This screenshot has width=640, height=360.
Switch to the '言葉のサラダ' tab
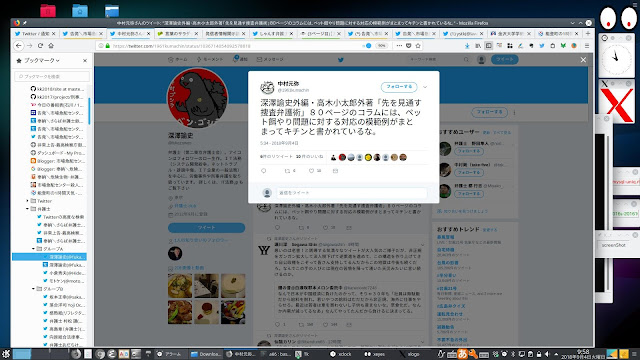click(178, 33)
